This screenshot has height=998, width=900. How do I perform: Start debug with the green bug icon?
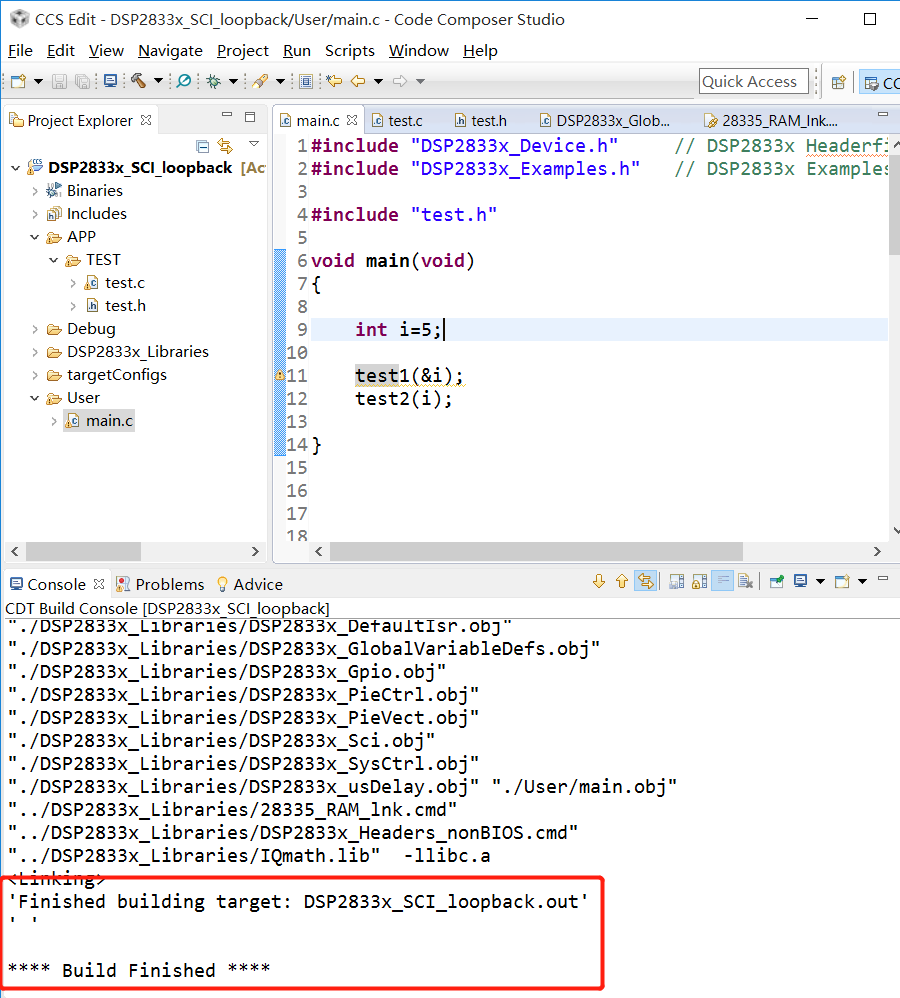(214, 81)
